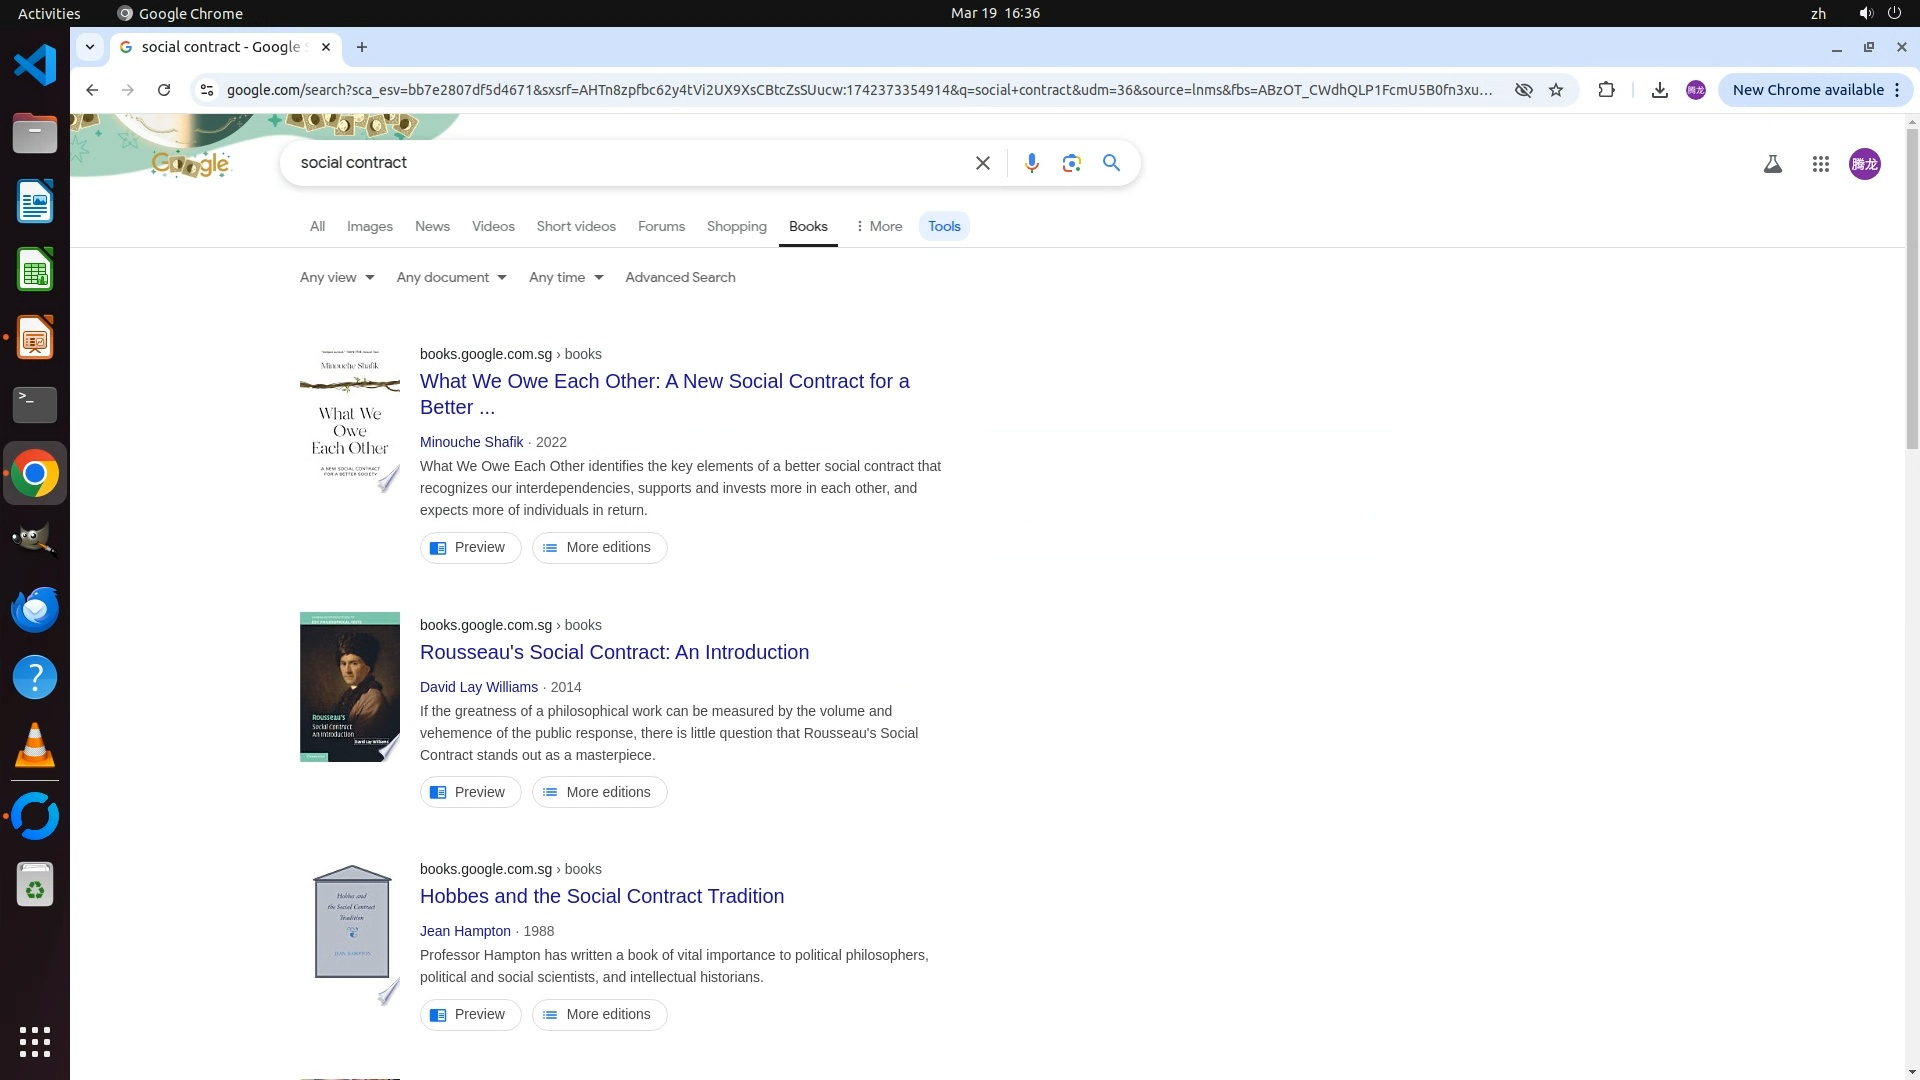Toggle the Tools filter button
The width and height of the screenshot is (1920, 1080).
(x=943, y=226)
